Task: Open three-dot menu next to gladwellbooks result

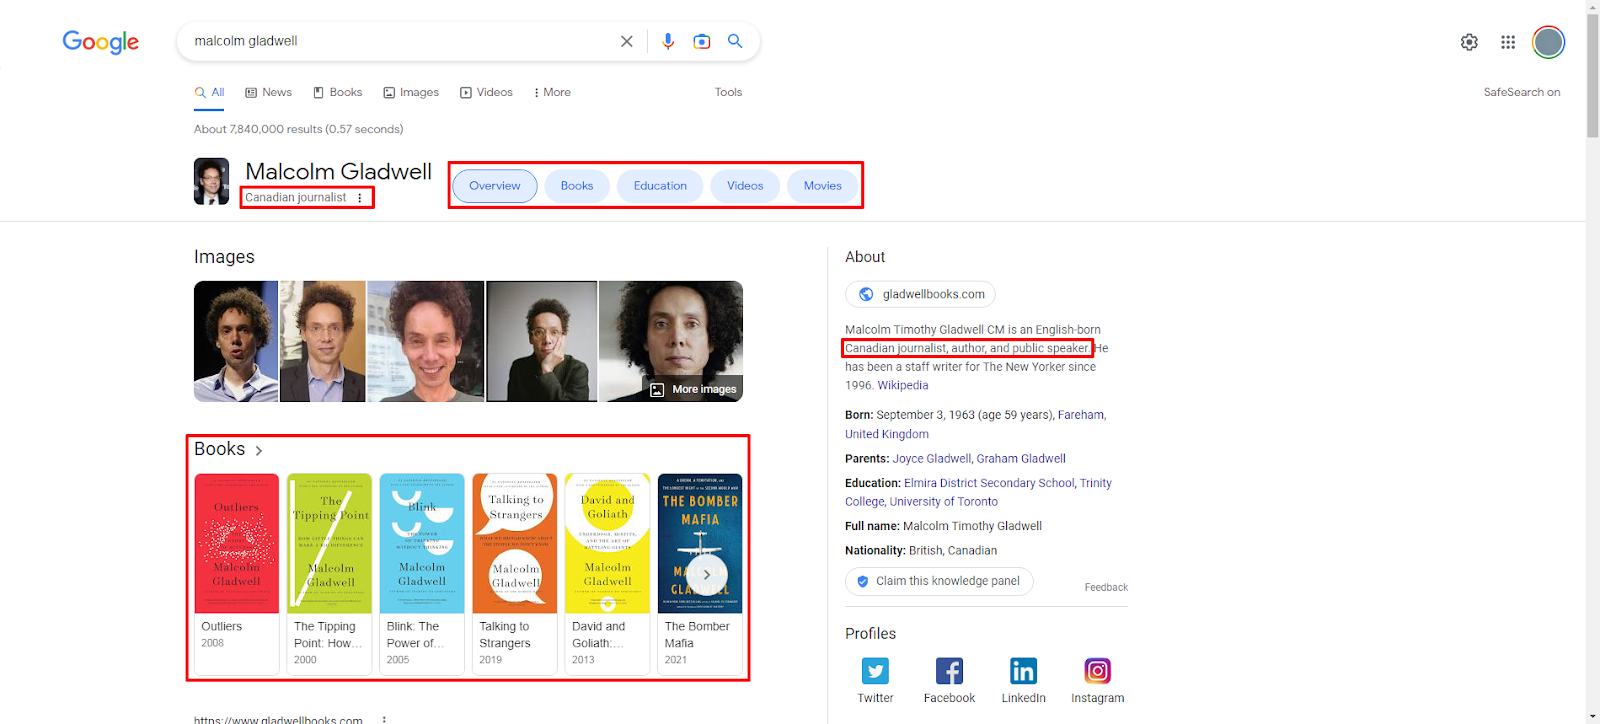Action: (x=384, y=719)
